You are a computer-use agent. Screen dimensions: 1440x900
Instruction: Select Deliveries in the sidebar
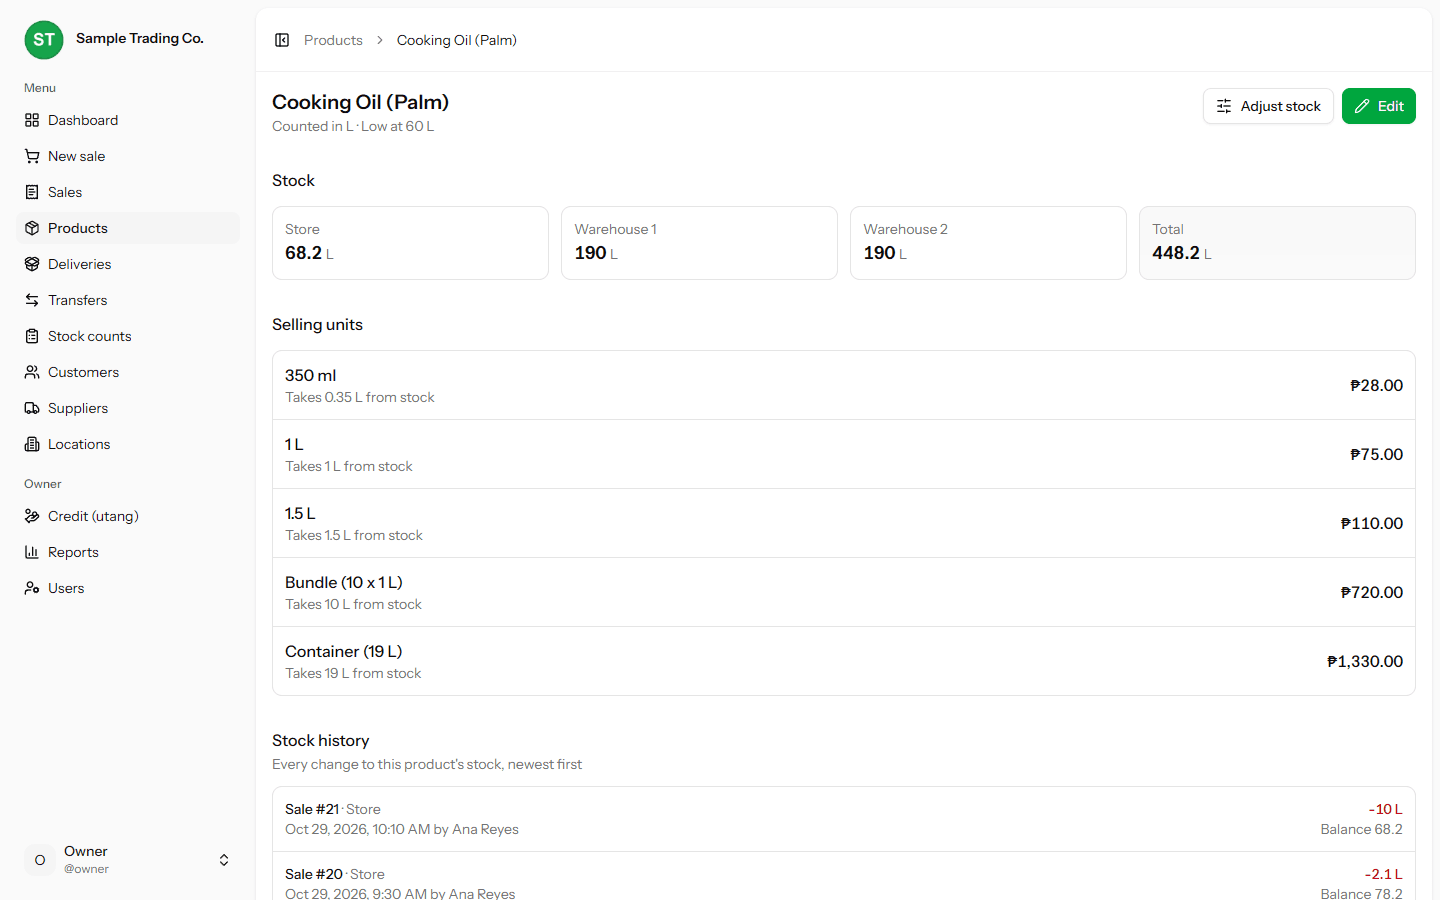pos(128,264)
